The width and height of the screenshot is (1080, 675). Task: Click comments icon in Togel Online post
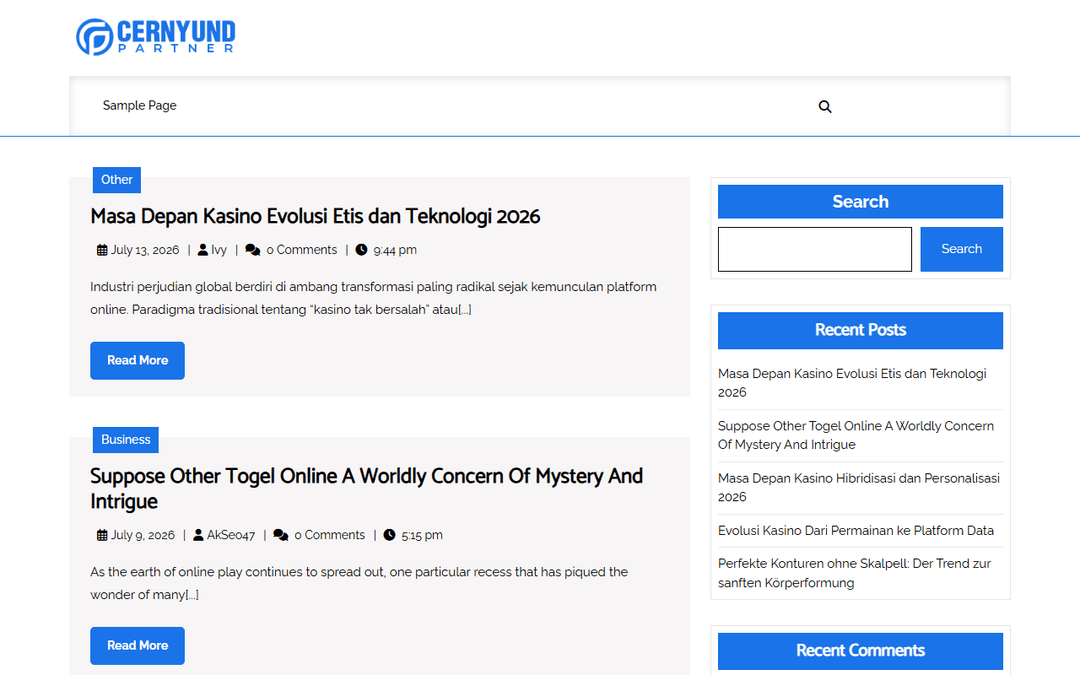click(x=280, y=535)
